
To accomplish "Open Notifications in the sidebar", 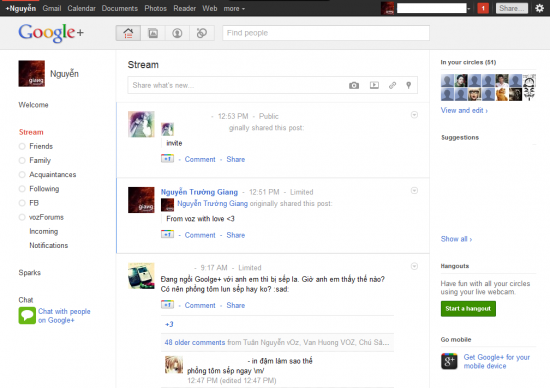I will [x=48, y=245].
